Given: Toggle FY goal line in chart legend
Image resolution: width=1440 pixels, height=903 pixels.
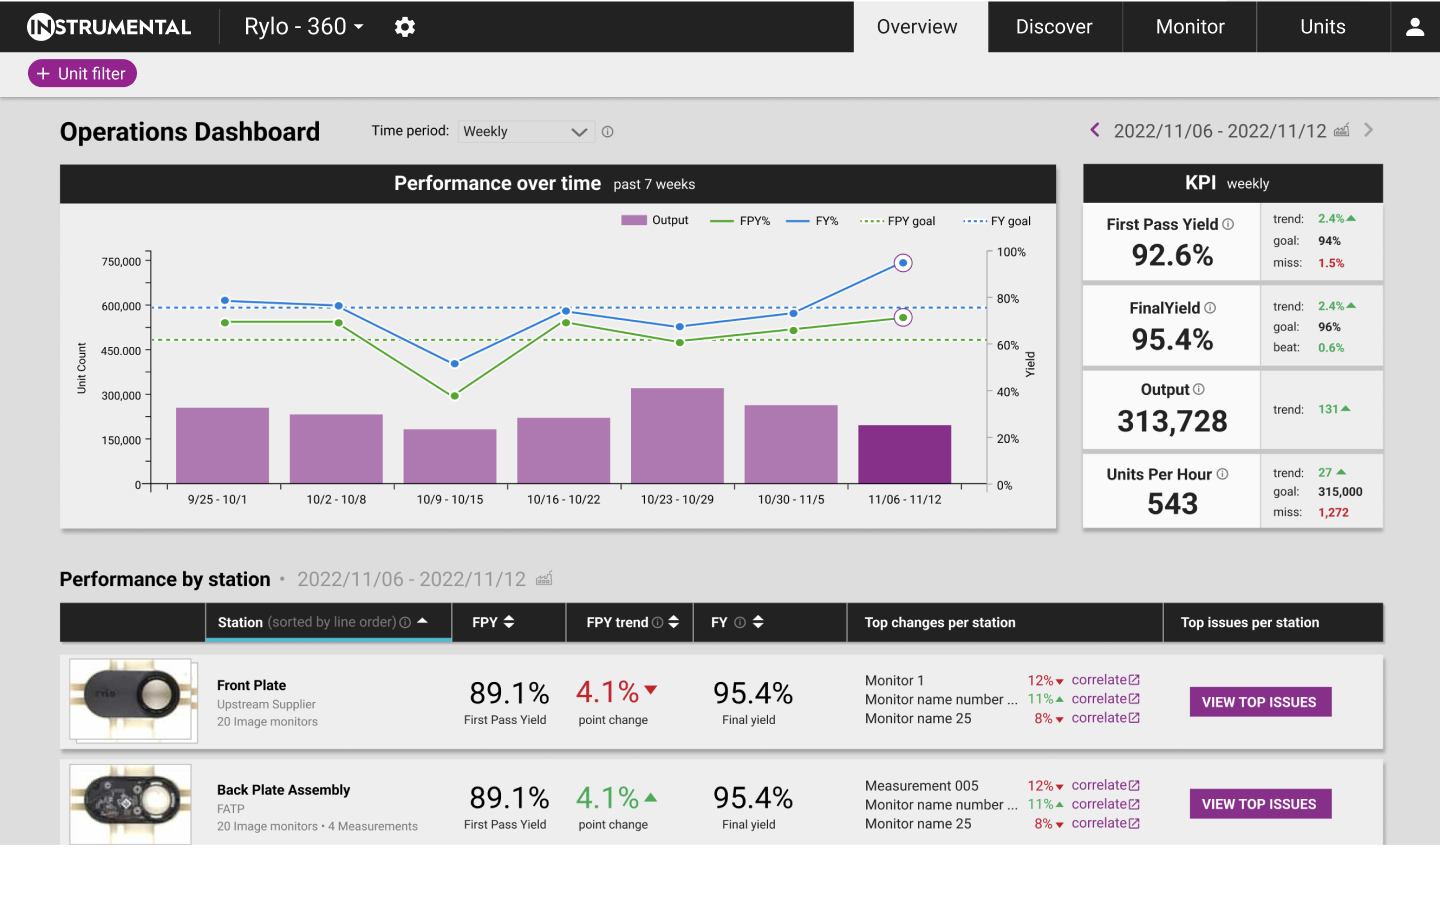Looking at the screenshot, I should pyautogui.click(x=997, y=221).
